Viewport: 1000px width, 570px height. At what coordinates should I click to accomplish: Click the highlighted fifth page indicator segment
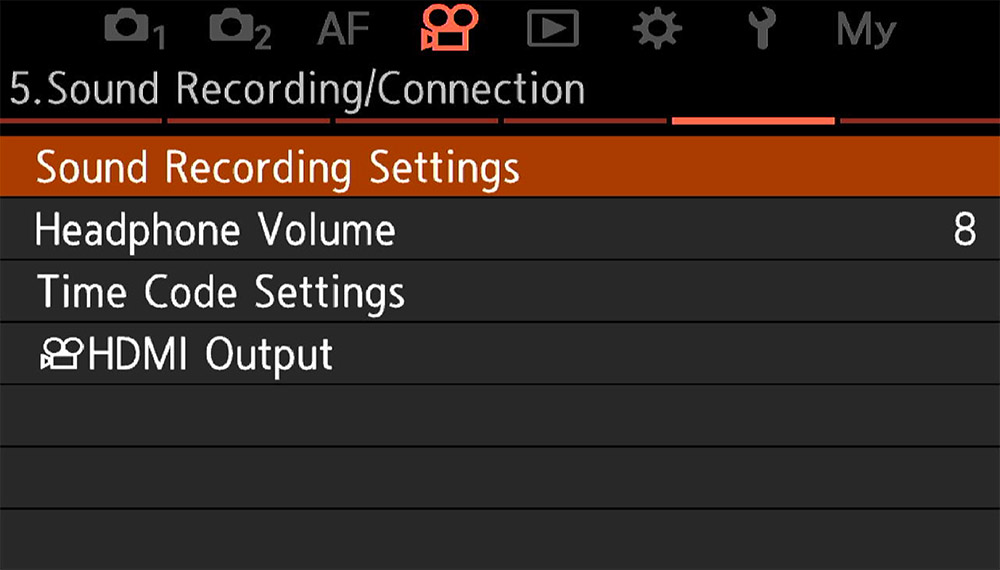click(x=752, y=121)
